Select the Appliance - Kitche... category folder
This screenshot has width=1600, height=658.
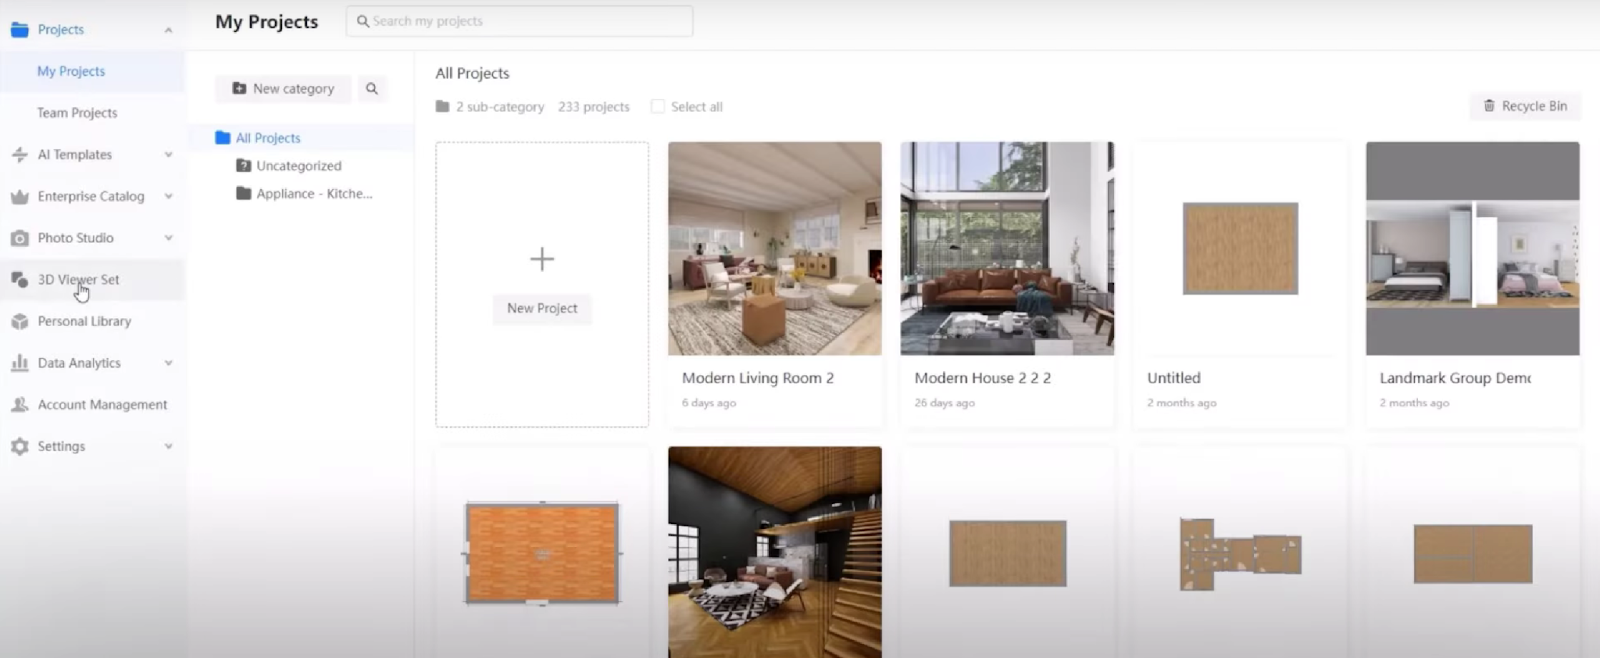coord(313,194)
